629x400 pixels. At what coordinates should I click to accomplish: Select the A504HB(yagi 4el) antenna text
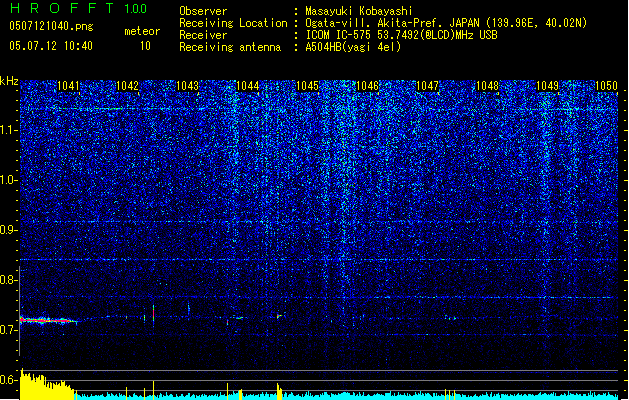[353, 47]
